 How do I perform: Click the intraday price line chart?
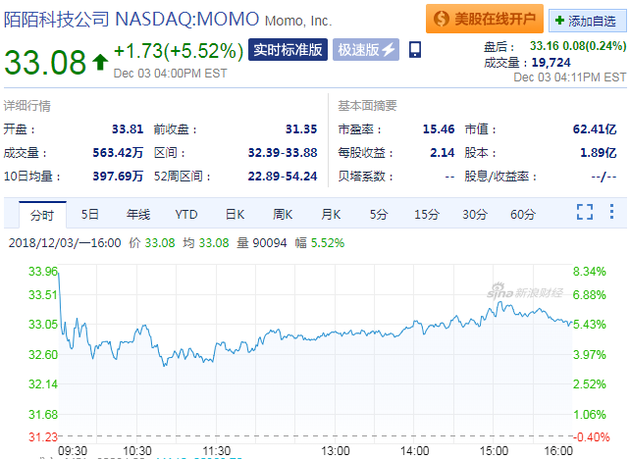tap(315, 354)
